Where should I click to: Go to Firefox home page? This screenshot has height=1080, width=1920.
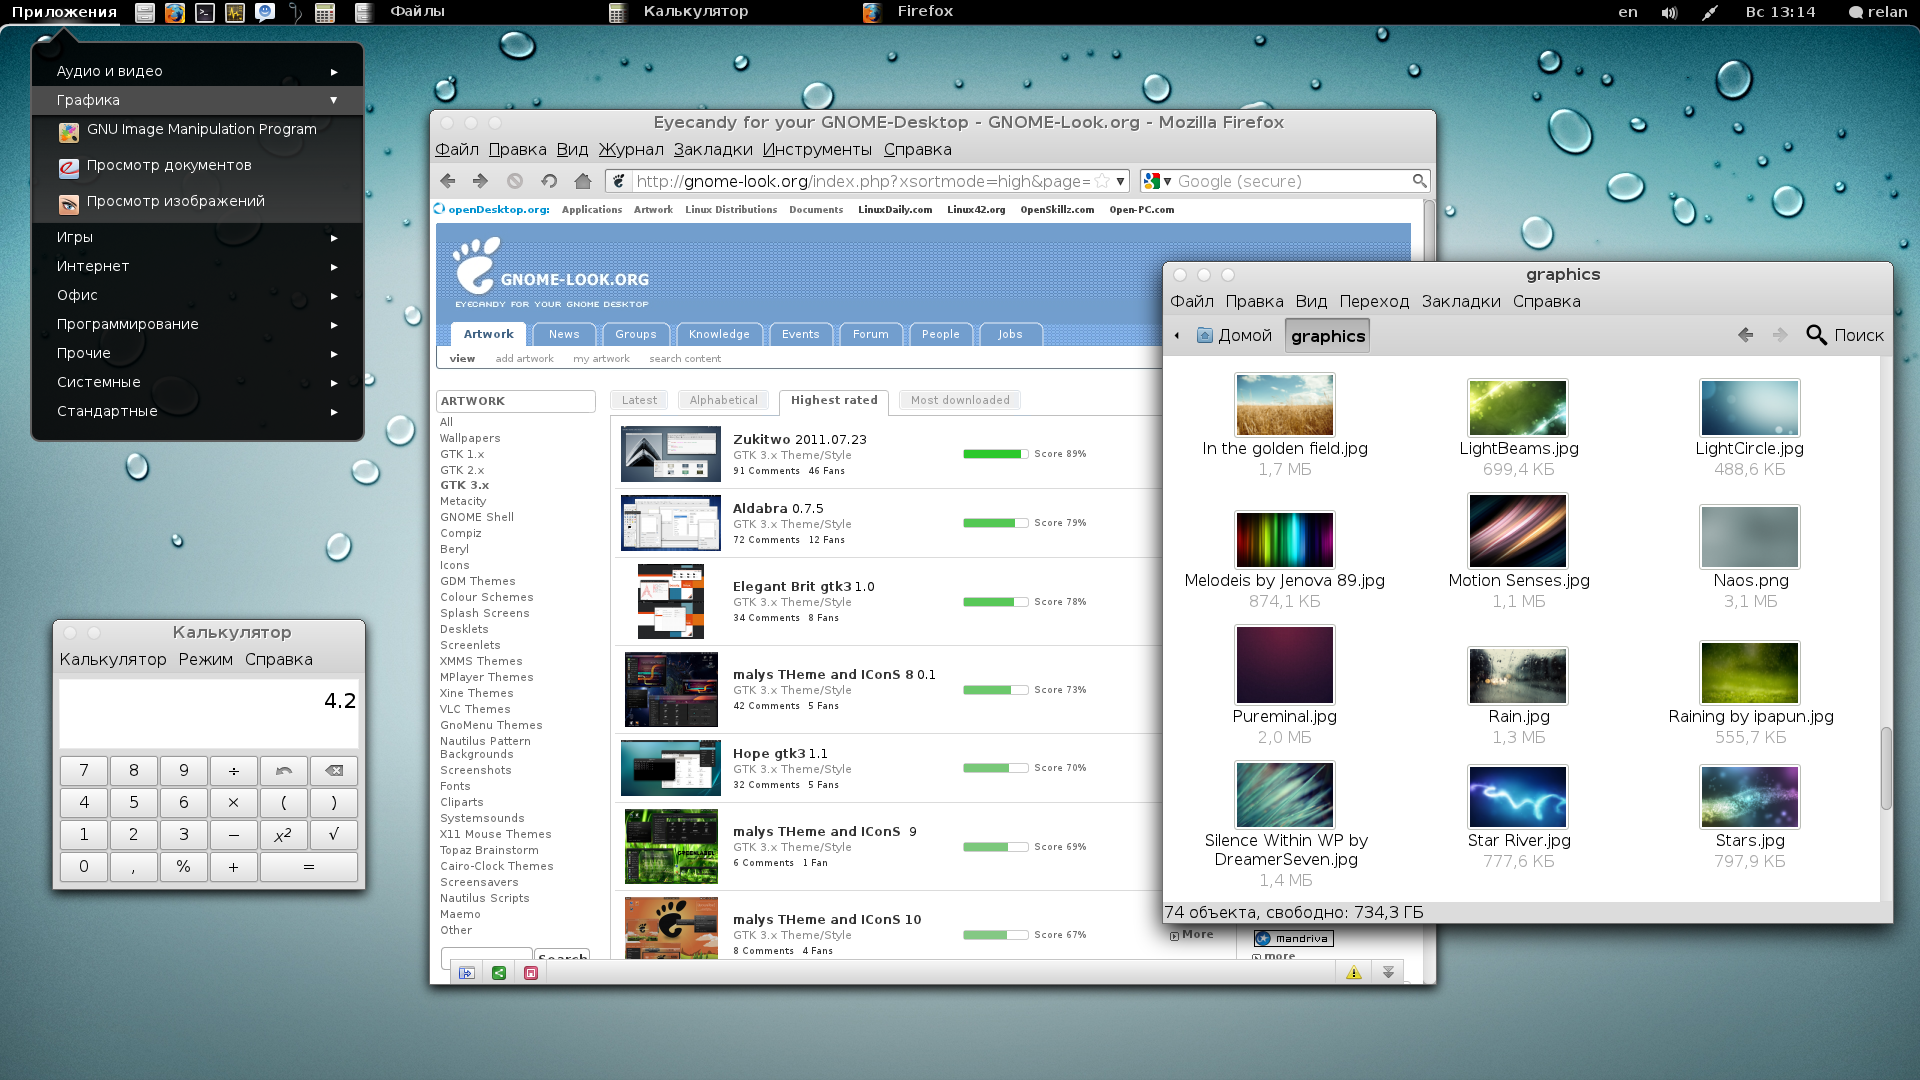[x=583, y=181]
